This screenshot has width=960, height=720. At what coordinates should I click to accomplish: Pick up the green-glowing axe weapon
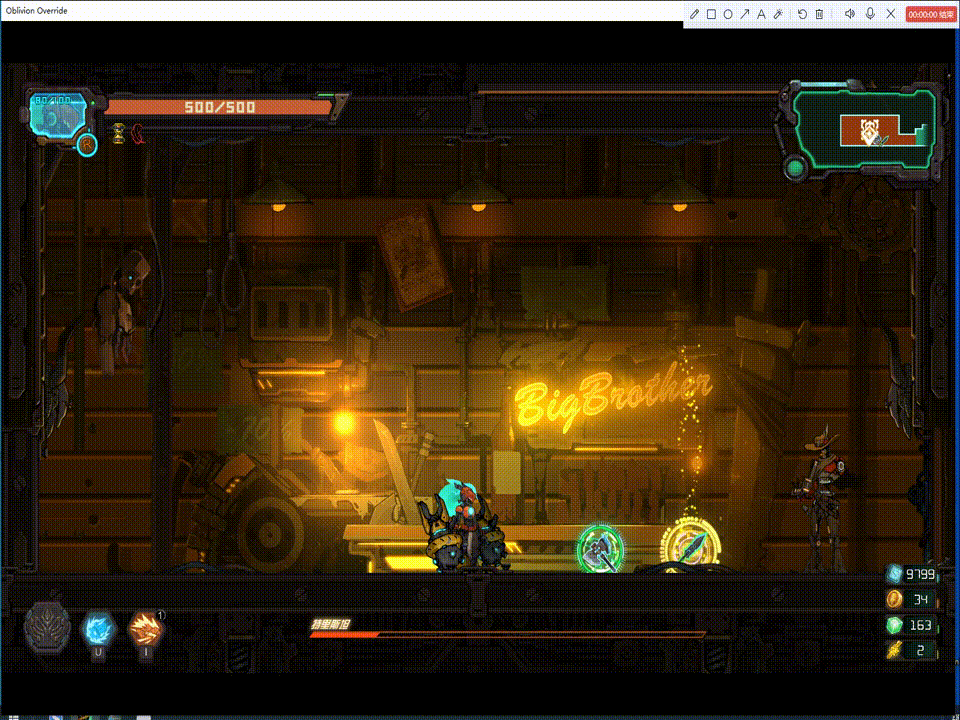tap(600, 548)
